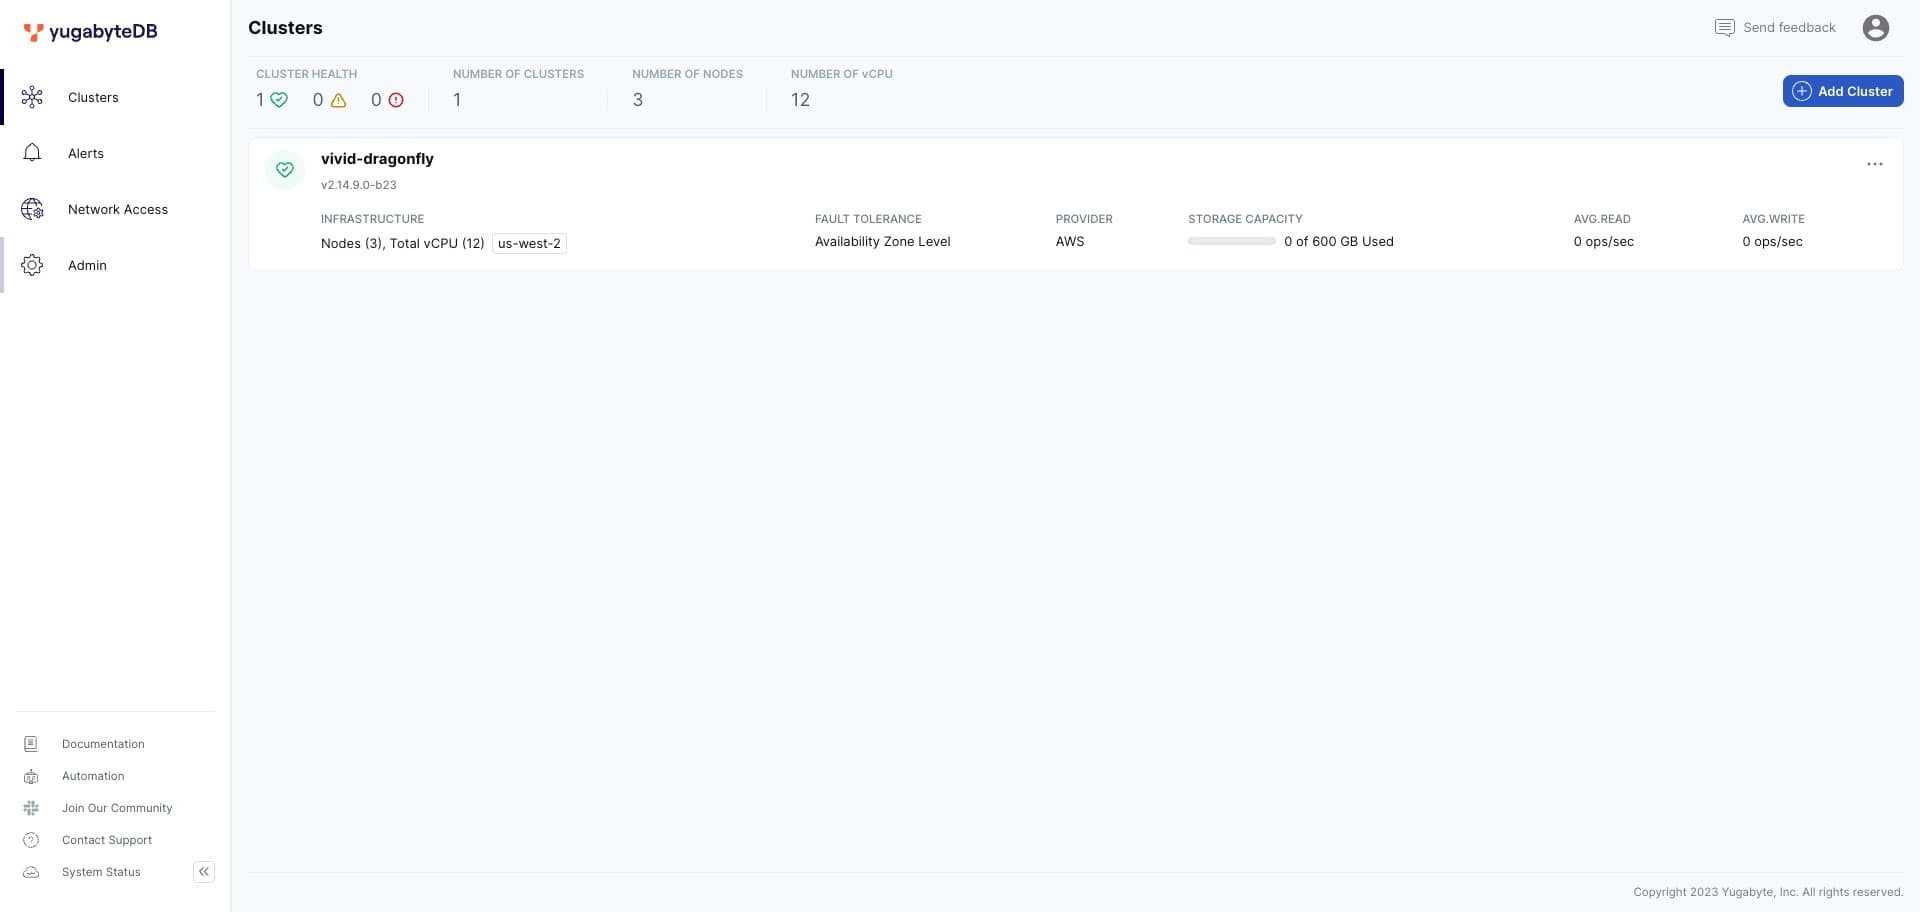Viewport: 1920px width, 912px height.
Task: Click the Join Our Community Slack icon
Action: coord(31,808)
